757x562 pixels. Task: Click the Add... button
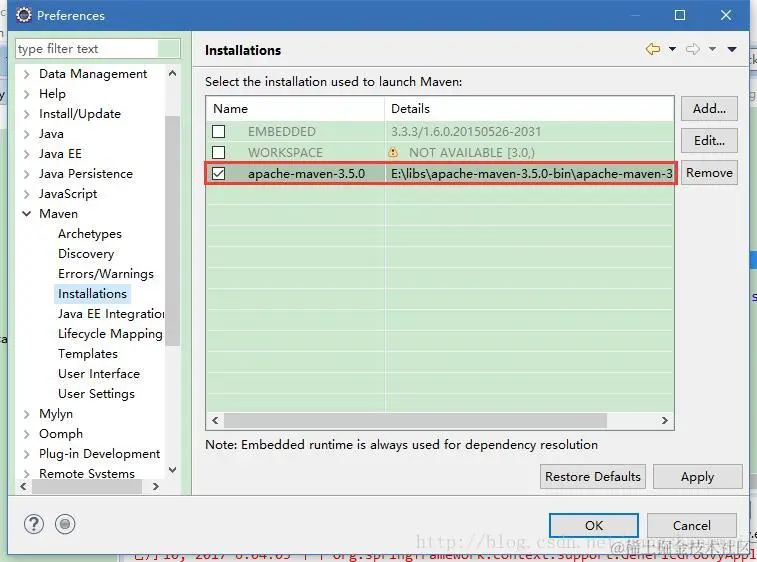(x=709, y=109)
